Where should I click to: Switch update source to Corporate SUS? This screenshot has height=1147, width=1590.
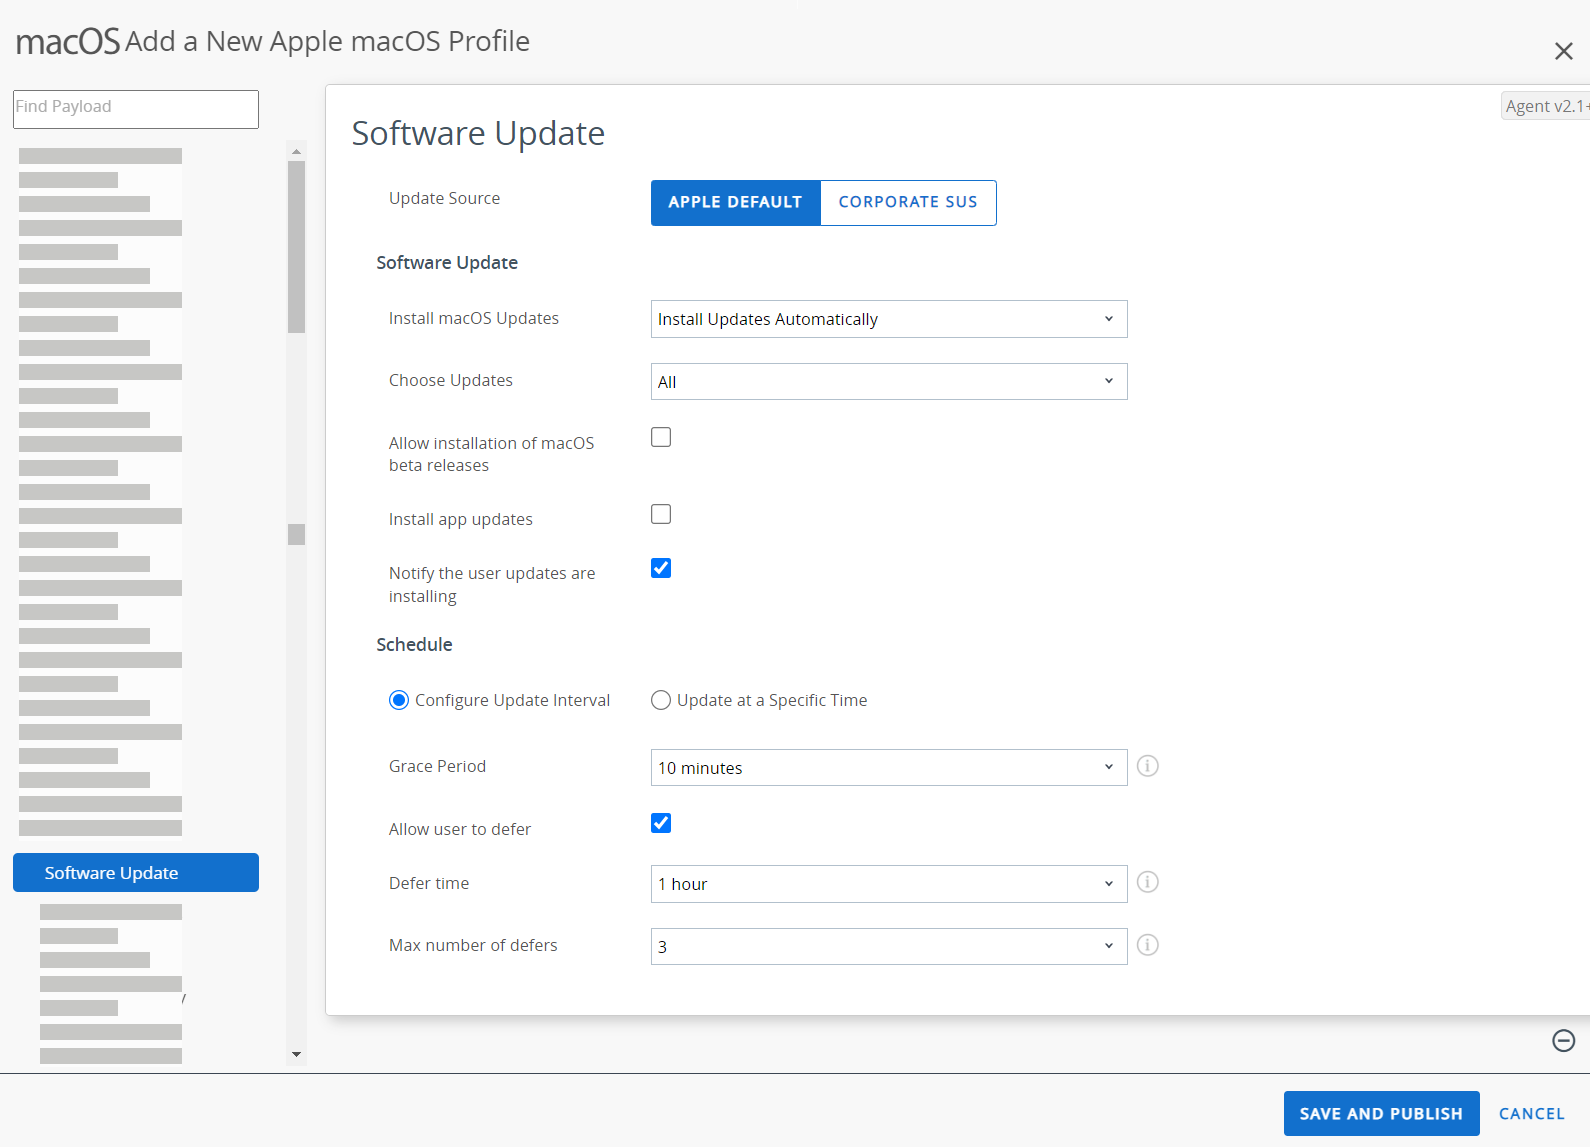click(x=908, y=203)
